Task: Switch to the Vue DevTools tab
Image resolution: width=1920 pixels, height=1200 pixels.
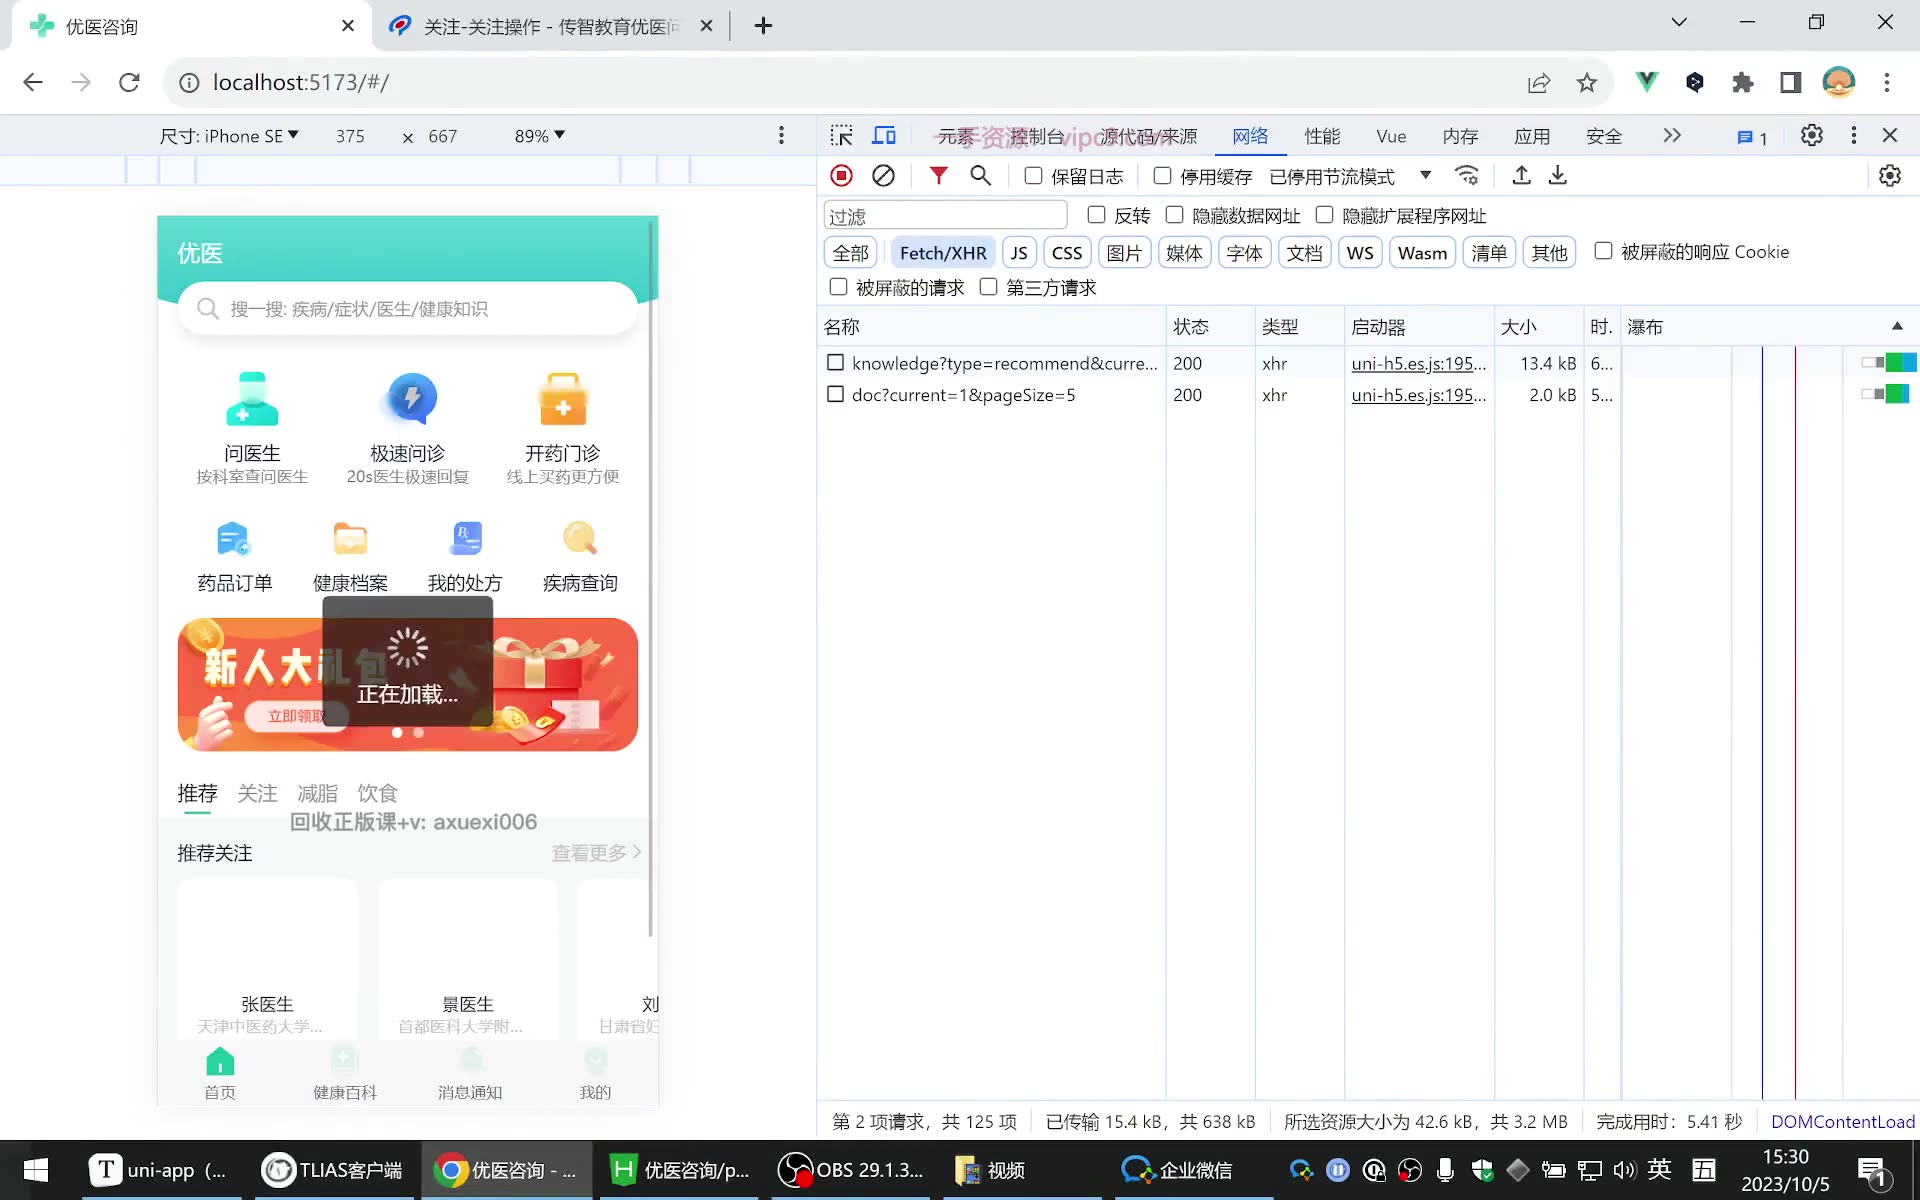Action: tap(1391, 137)
